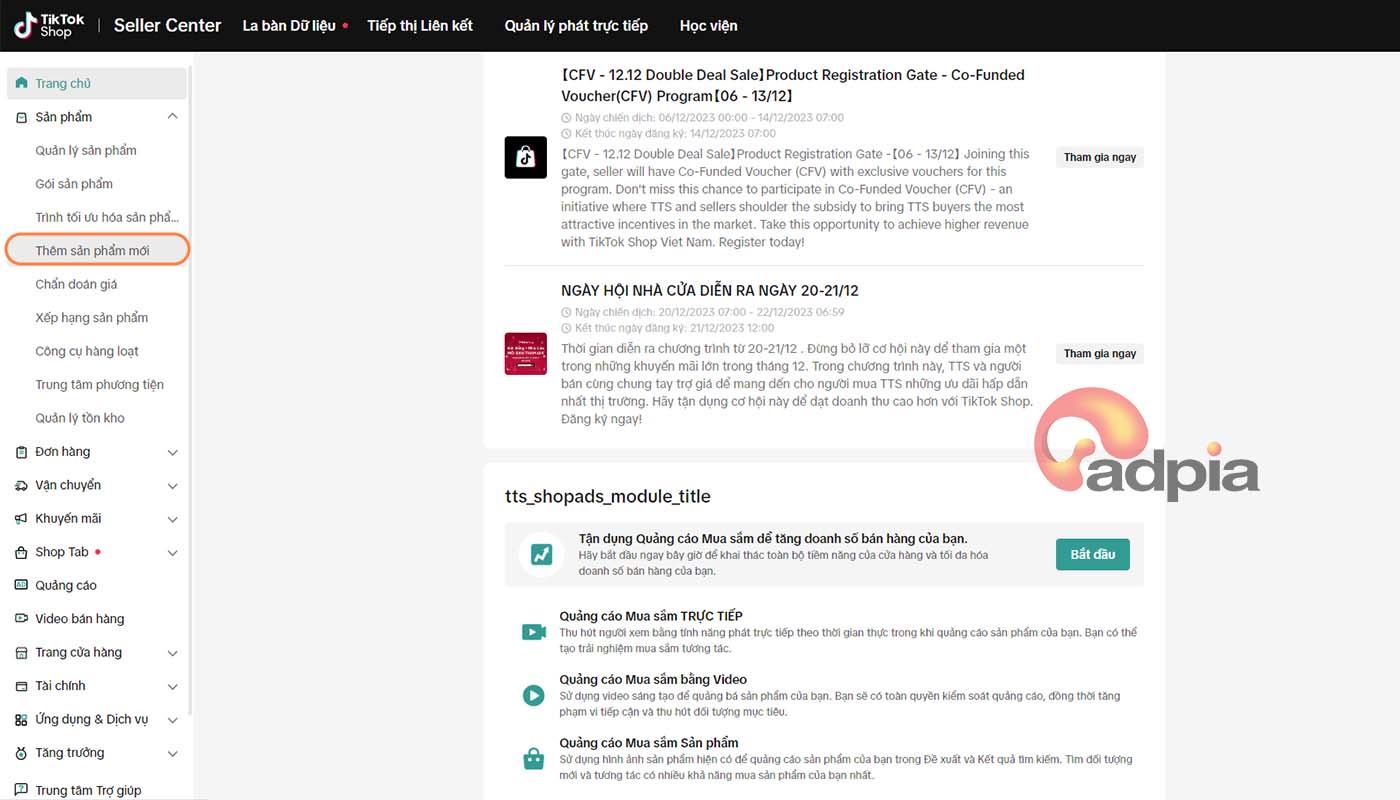Click the help icon beside Trung tâm Trợ giúp
This screenshot has width=1400, height=800.
(x=22, y=790)
